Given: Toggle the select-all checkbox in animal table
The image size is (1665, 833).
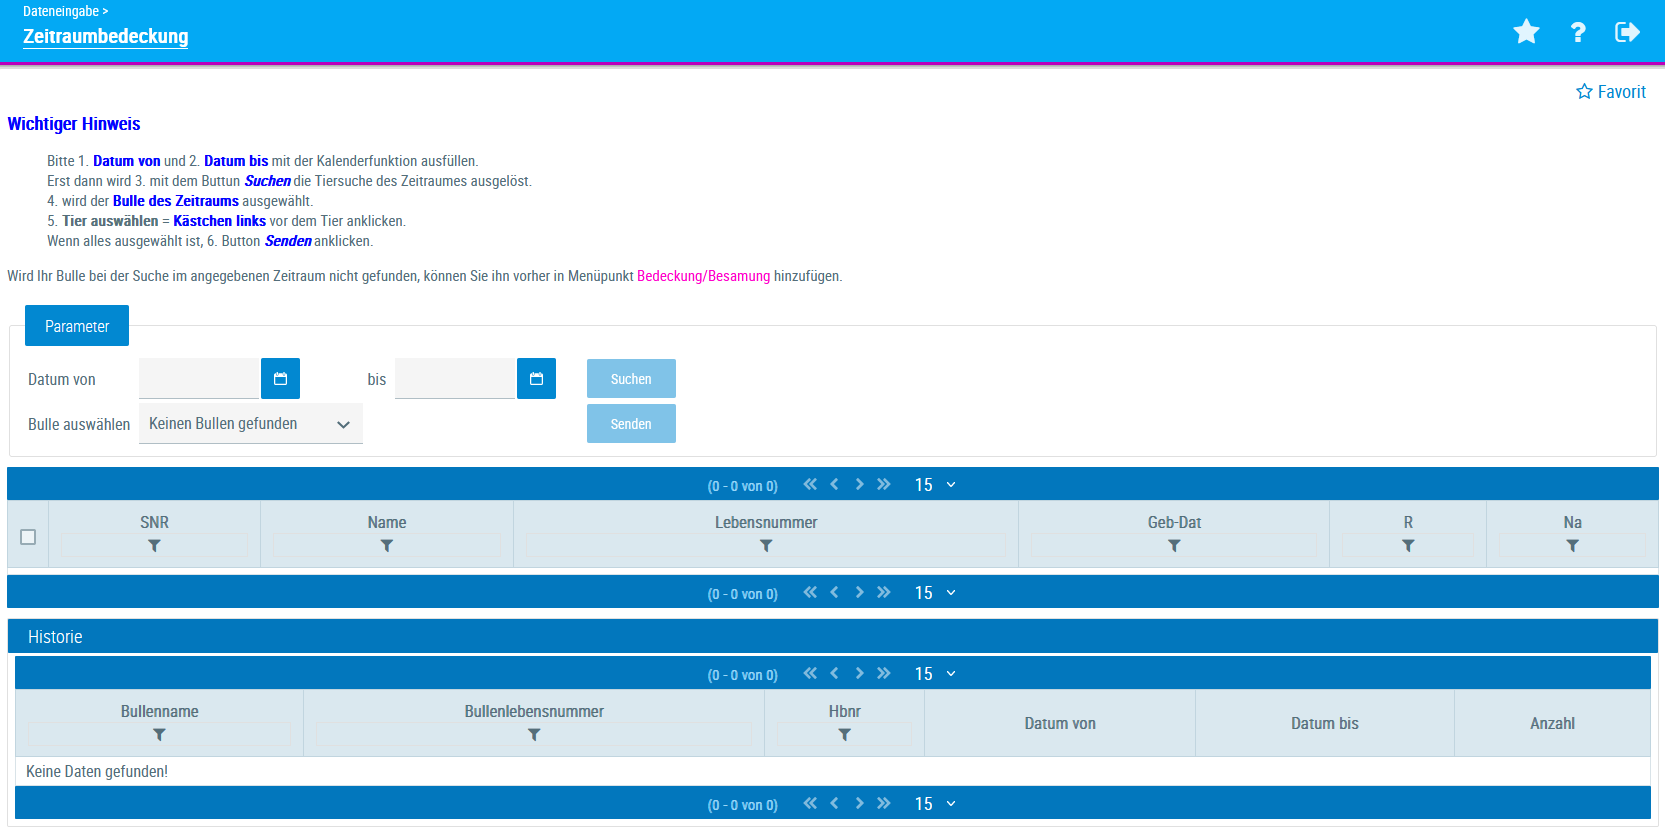Looking at the screenshot, I should pyautogui.click(x=28, y=537).
